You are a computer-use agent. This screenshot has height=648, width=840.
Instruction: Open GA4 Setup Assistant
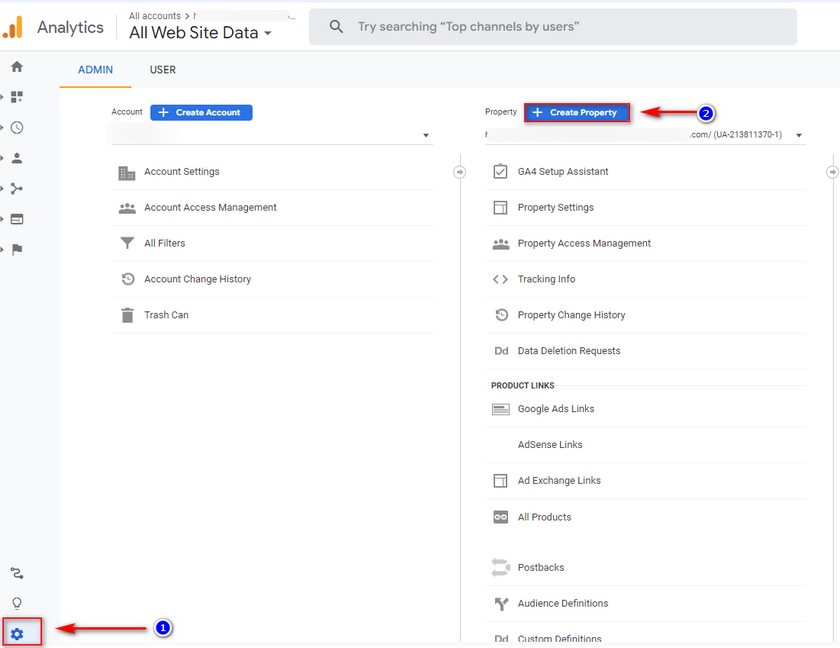(x=562, y=171)
